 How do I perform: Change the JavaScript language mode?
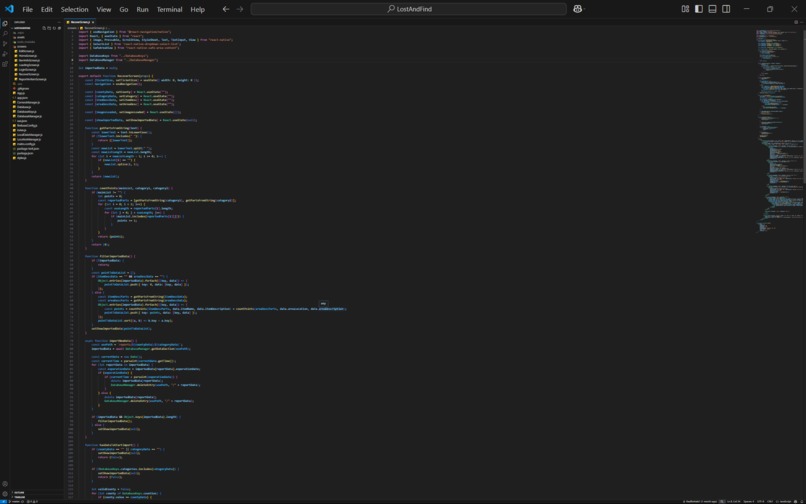784,501
